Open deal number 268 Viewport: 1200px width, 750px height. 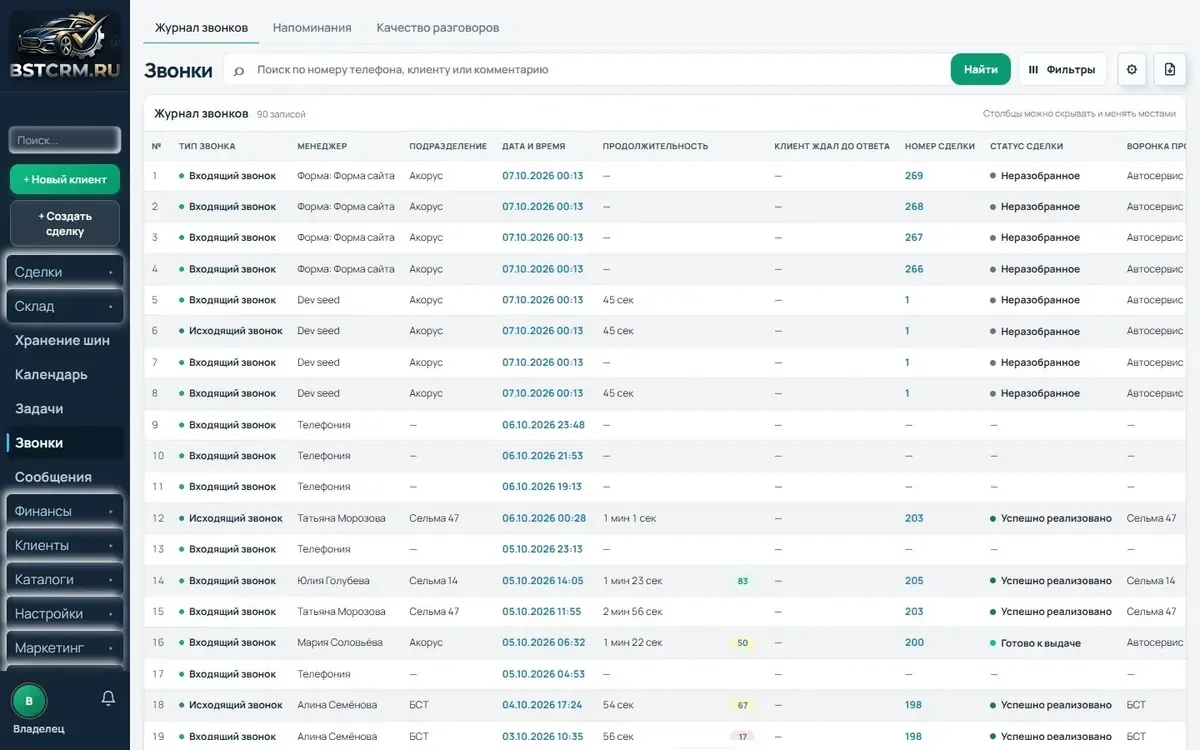pyautogui.click(x=914, y=207)
